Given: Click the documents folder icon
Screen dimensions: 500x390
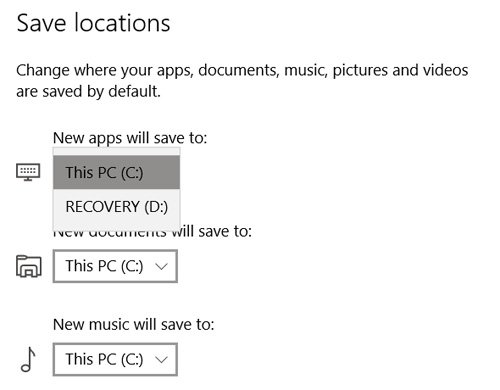Looking at the screenshot, I should 29,266.
